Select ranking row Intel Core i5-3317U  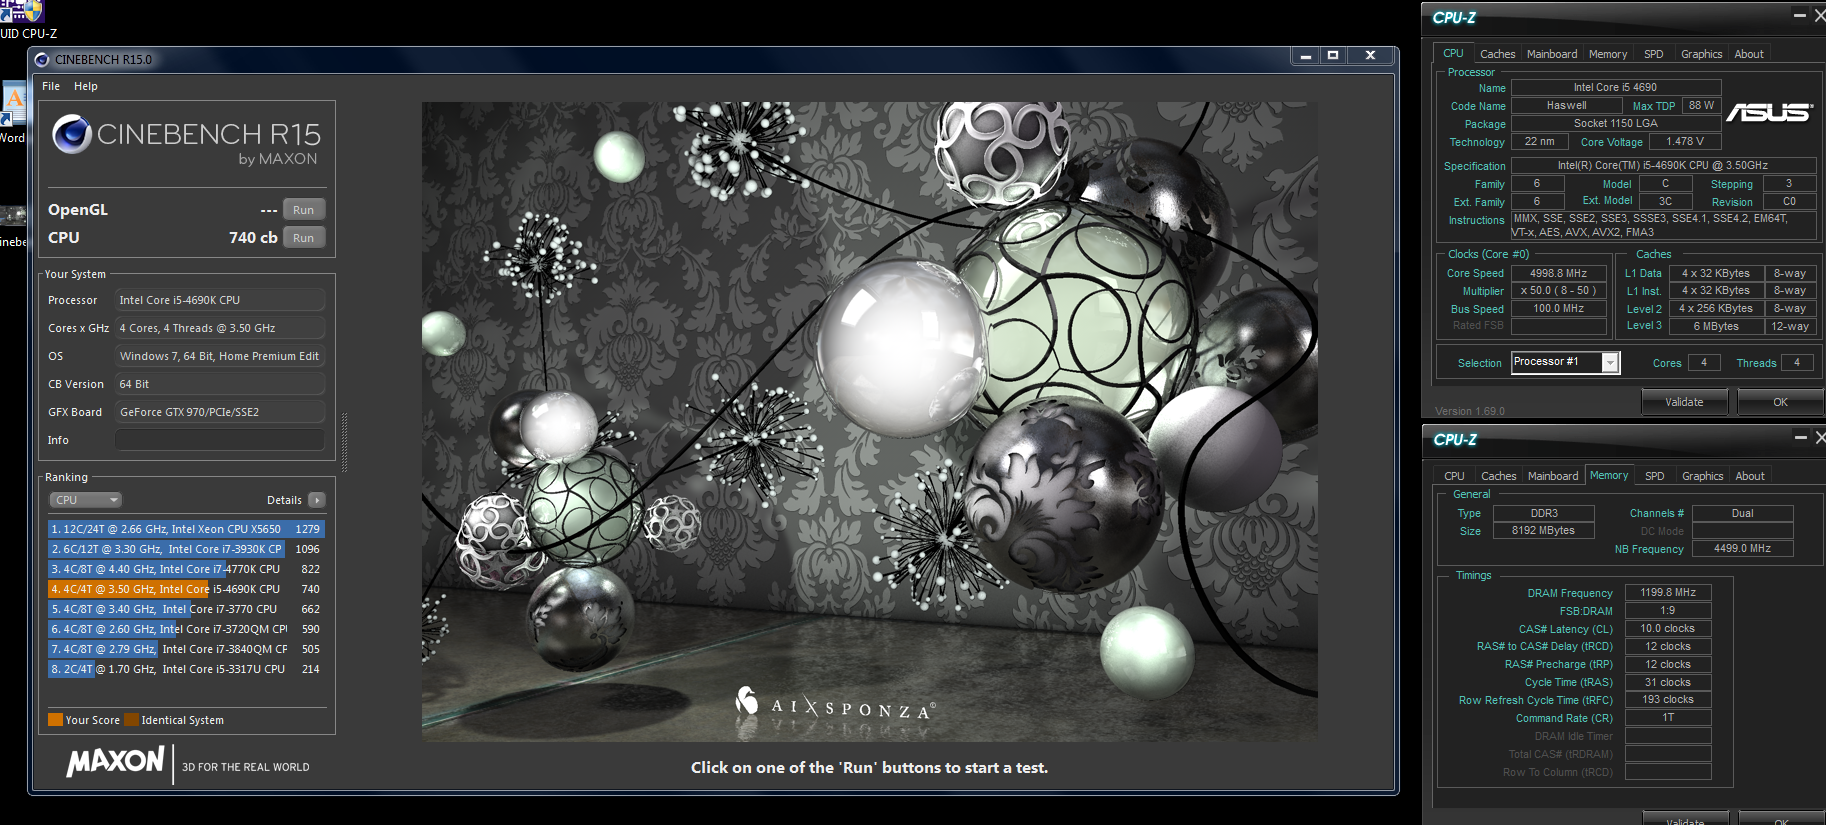[x=186, y=669]
